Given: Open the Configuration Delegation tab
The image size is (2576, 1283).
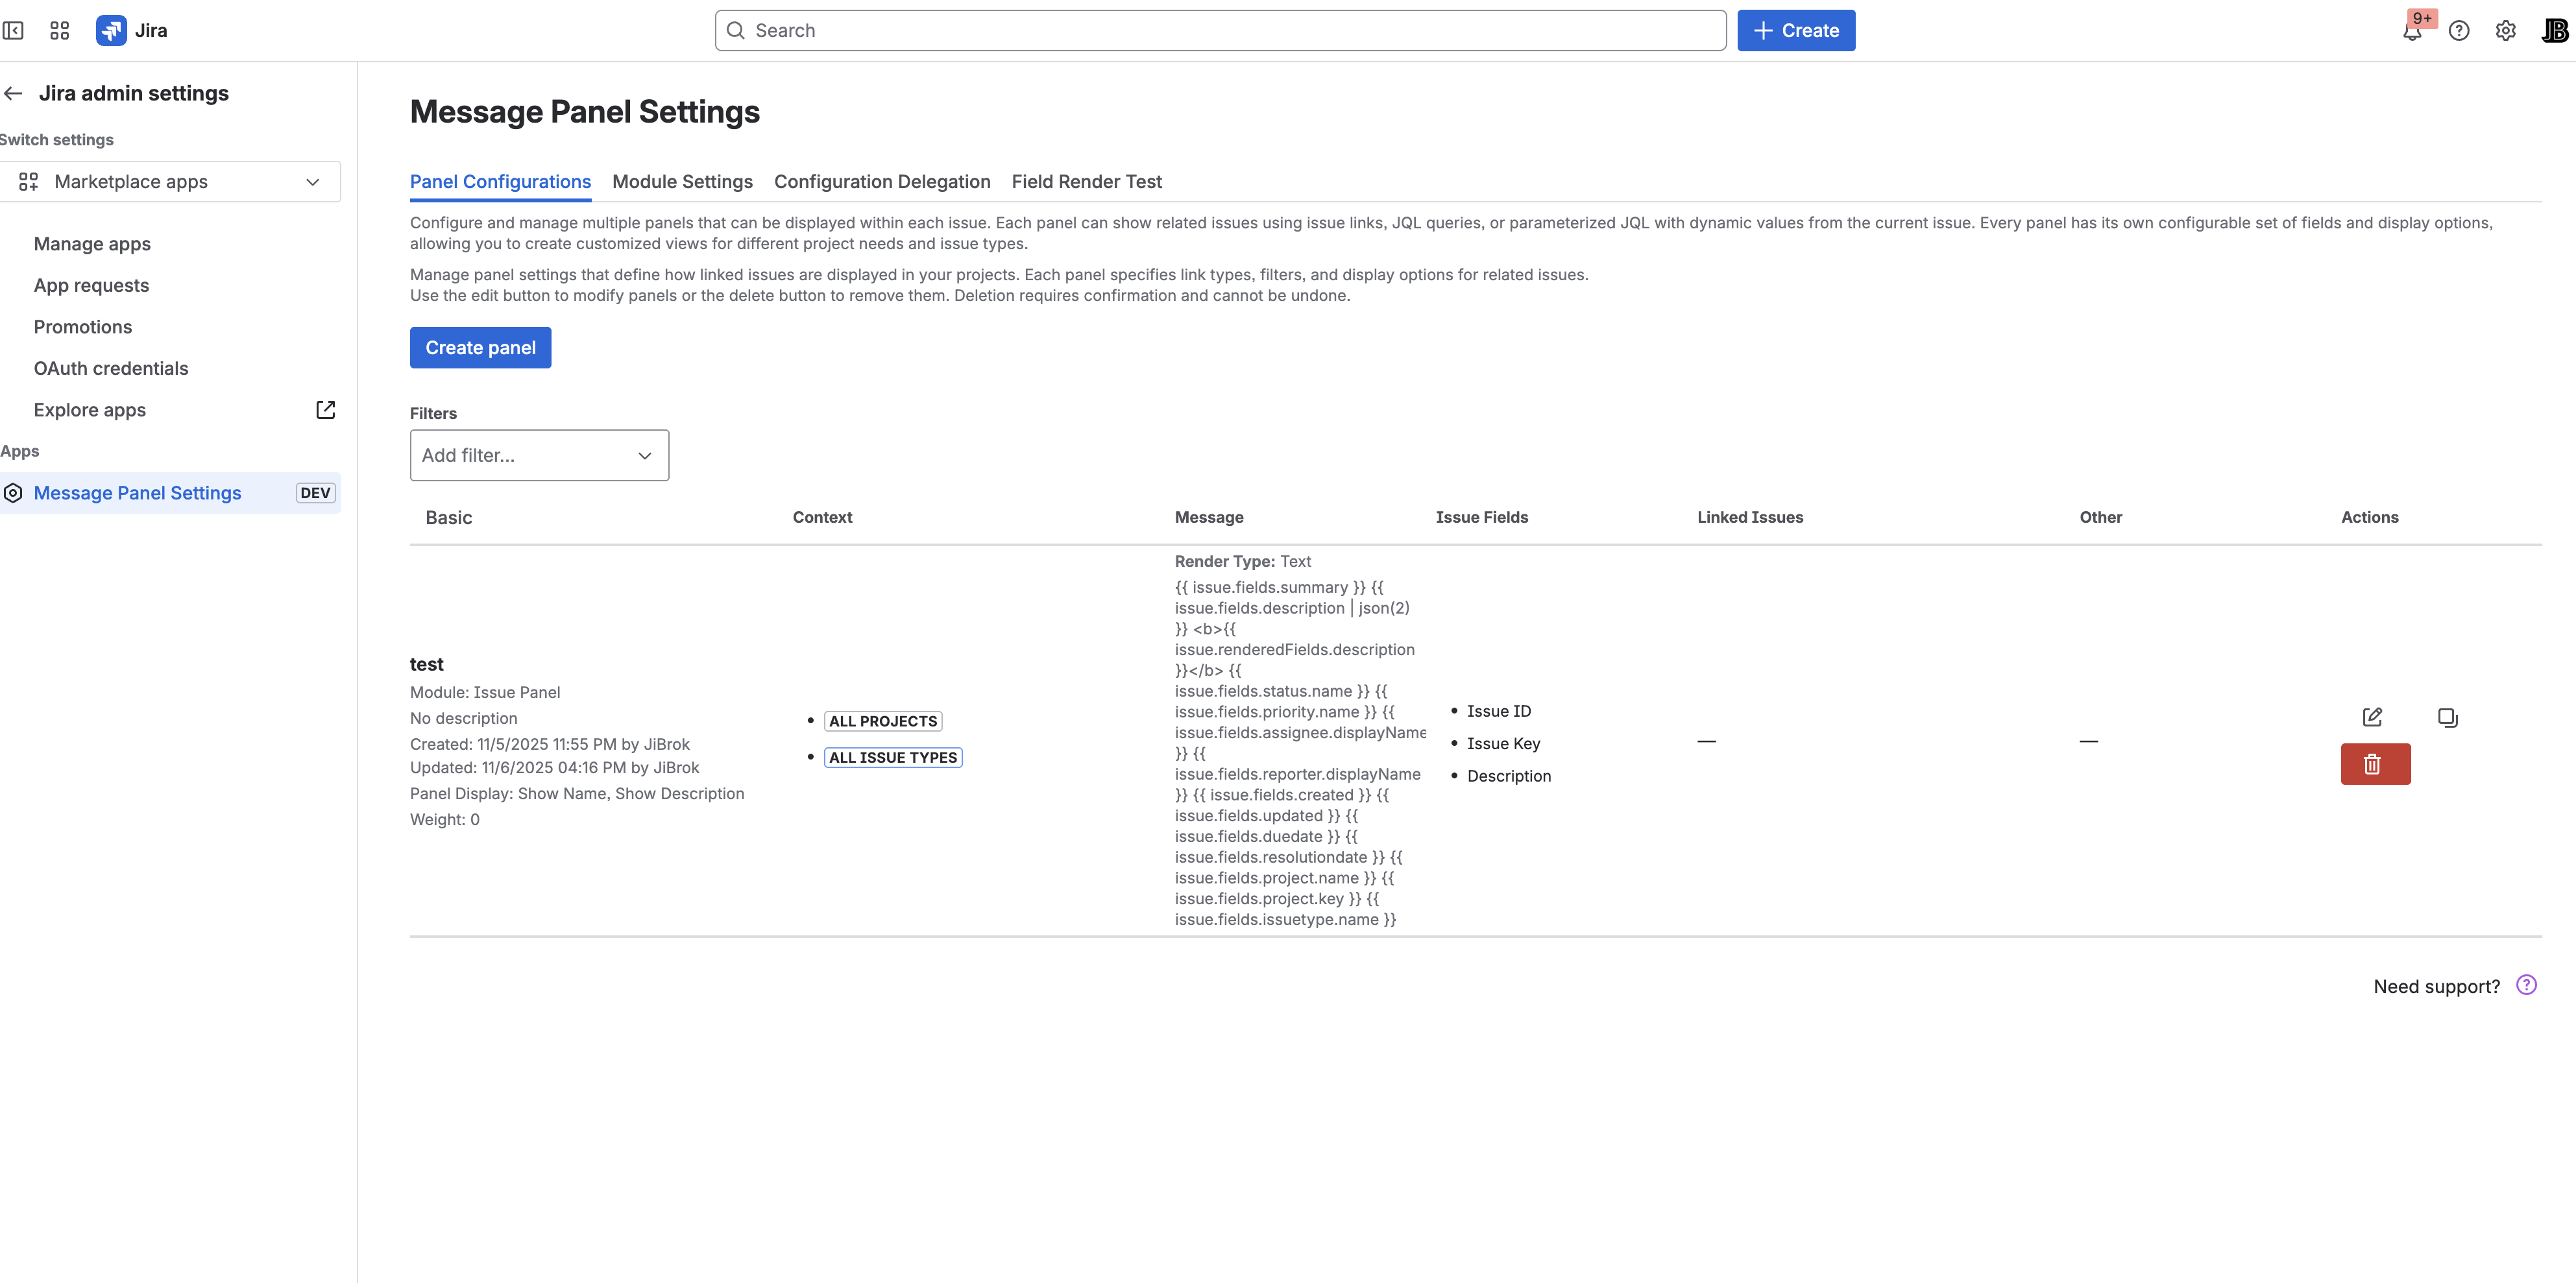Looking at the screenshot, I should [882, 181].
